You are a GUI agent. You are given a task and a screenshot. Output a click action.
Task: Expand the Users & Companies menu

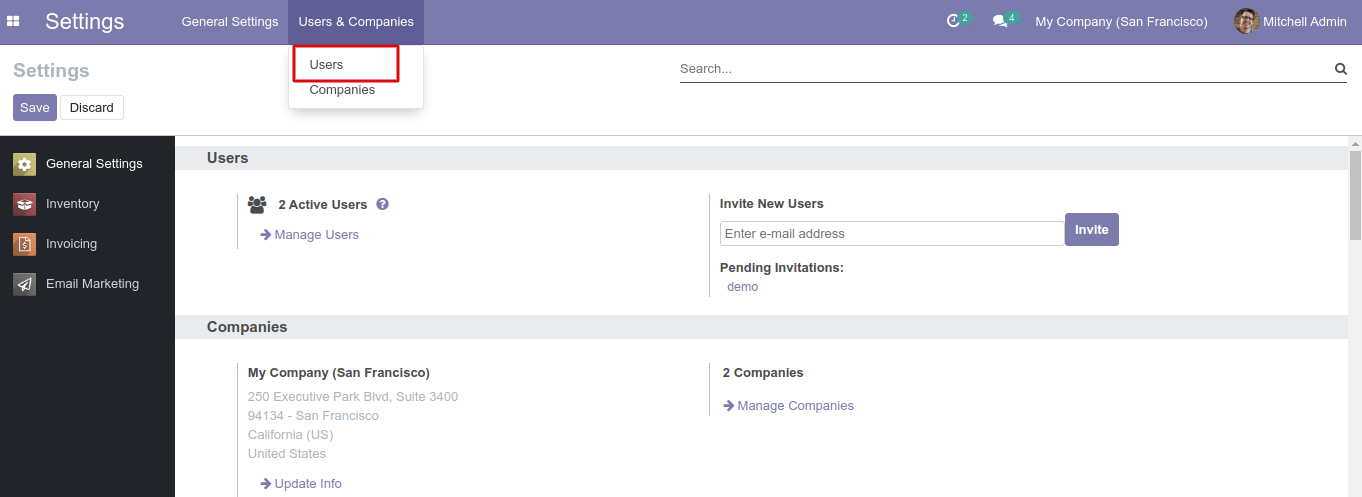(356, 22)
